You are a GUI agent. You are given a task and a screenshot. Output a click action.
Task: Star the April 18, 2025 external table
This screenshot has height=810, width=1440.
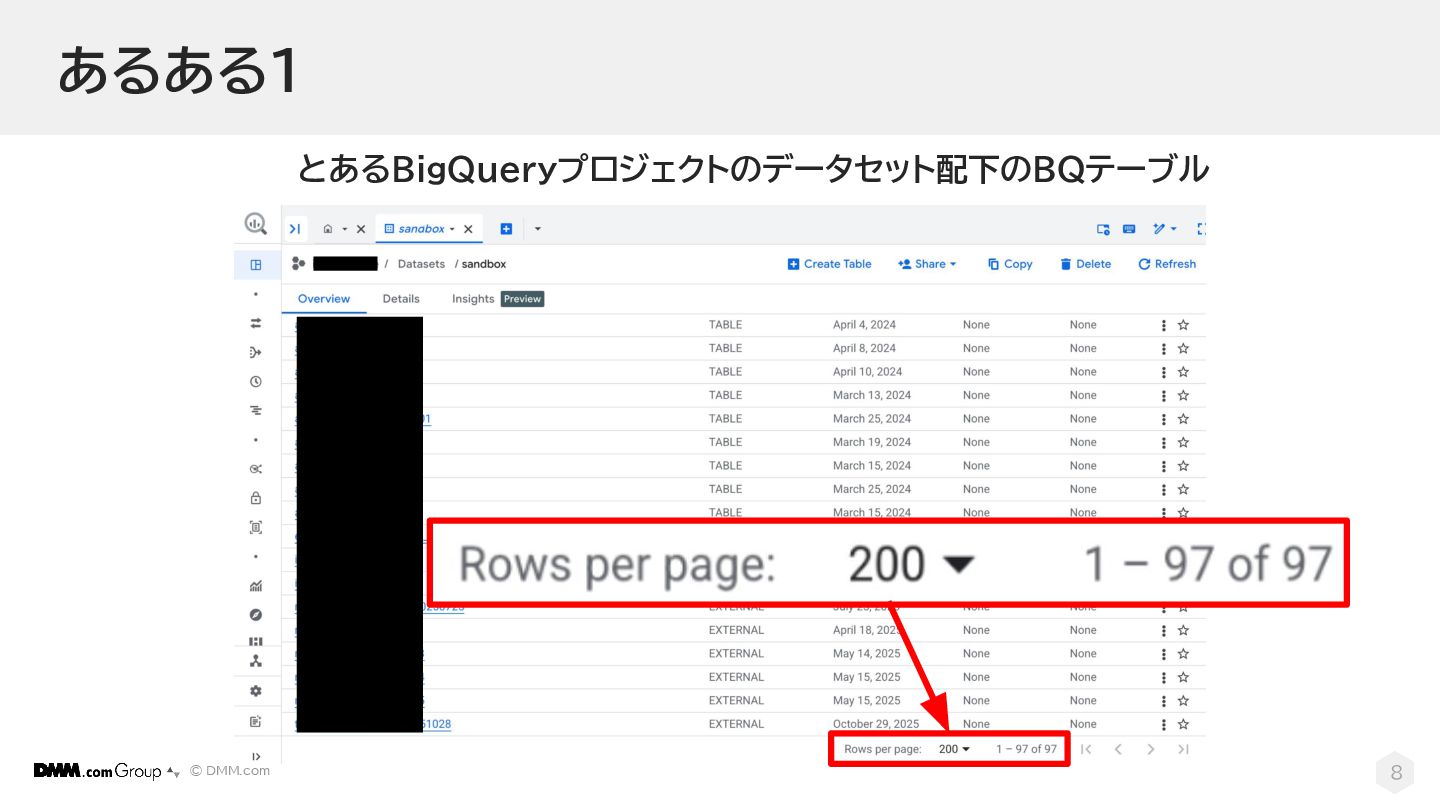pyautogui.click(x=1183, y=630)
